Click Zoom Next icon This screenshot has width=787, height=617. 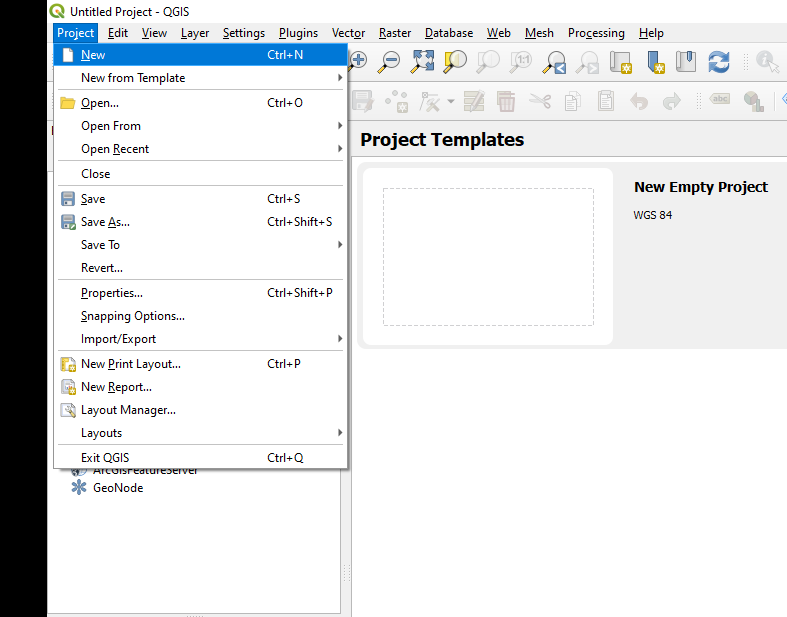click(x=587, y=62)
